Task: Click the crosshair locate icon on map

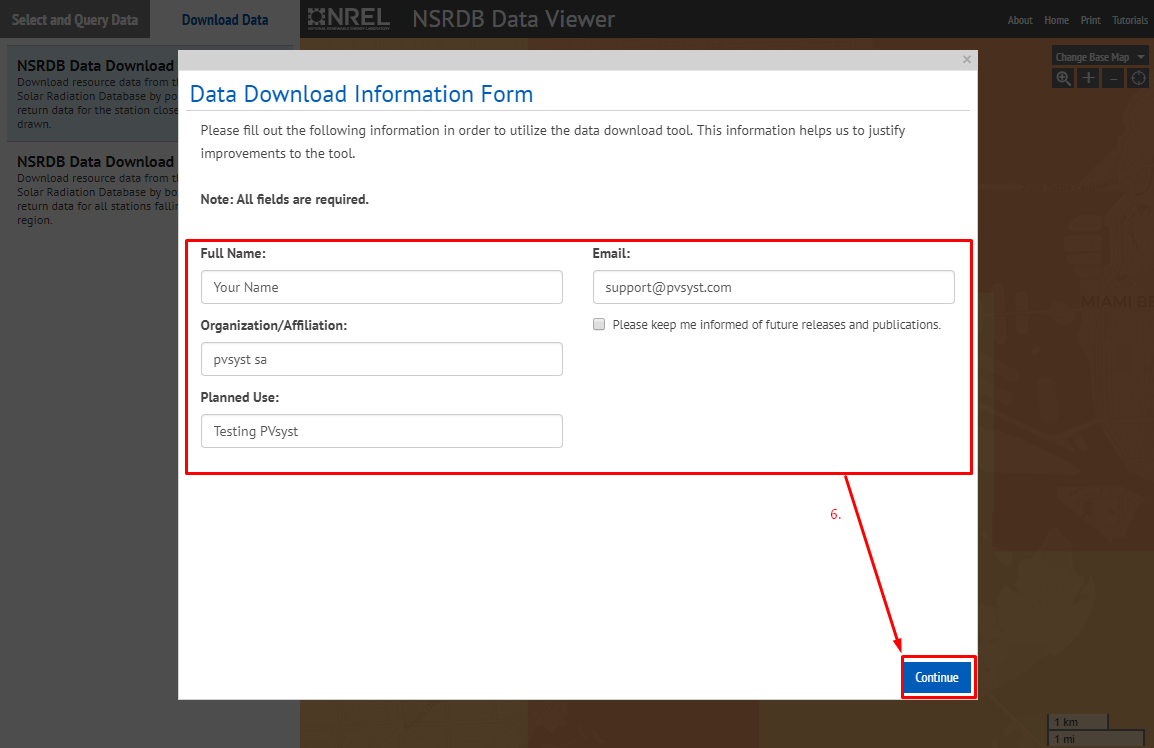Action: [x=1138, y=78]
